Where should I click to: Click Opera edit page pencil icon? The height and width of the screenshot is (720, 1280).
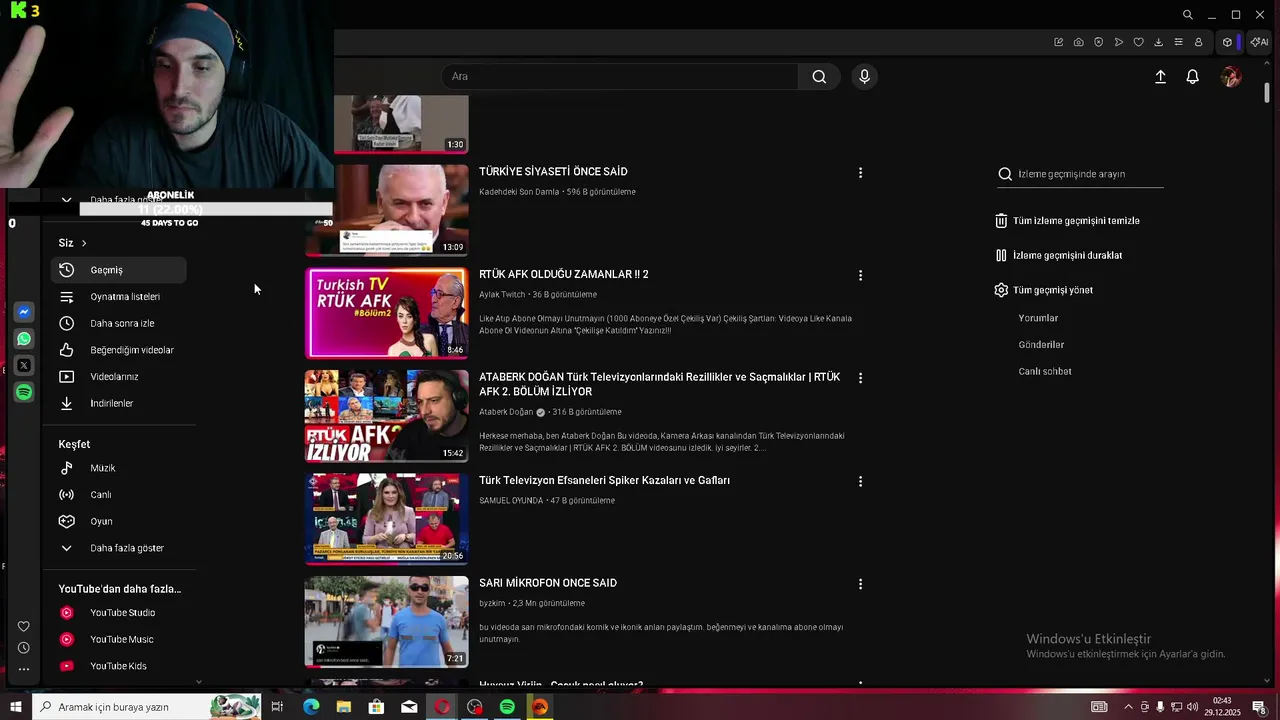tap(1058, 42)
